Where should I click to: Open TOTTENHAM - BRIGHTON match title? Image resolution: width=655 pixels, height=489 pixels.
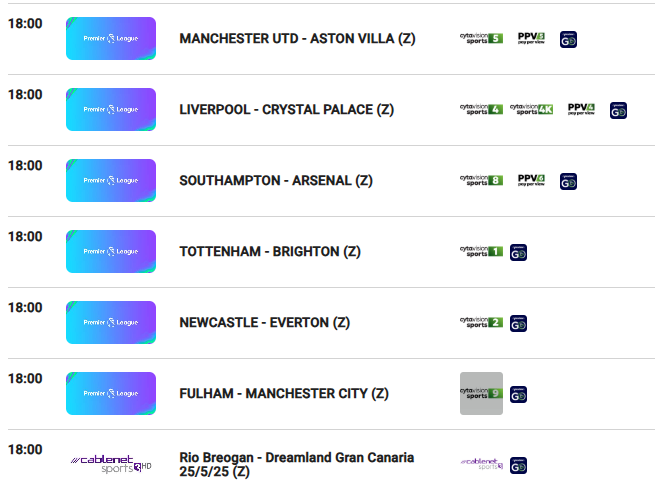[270, 251]
